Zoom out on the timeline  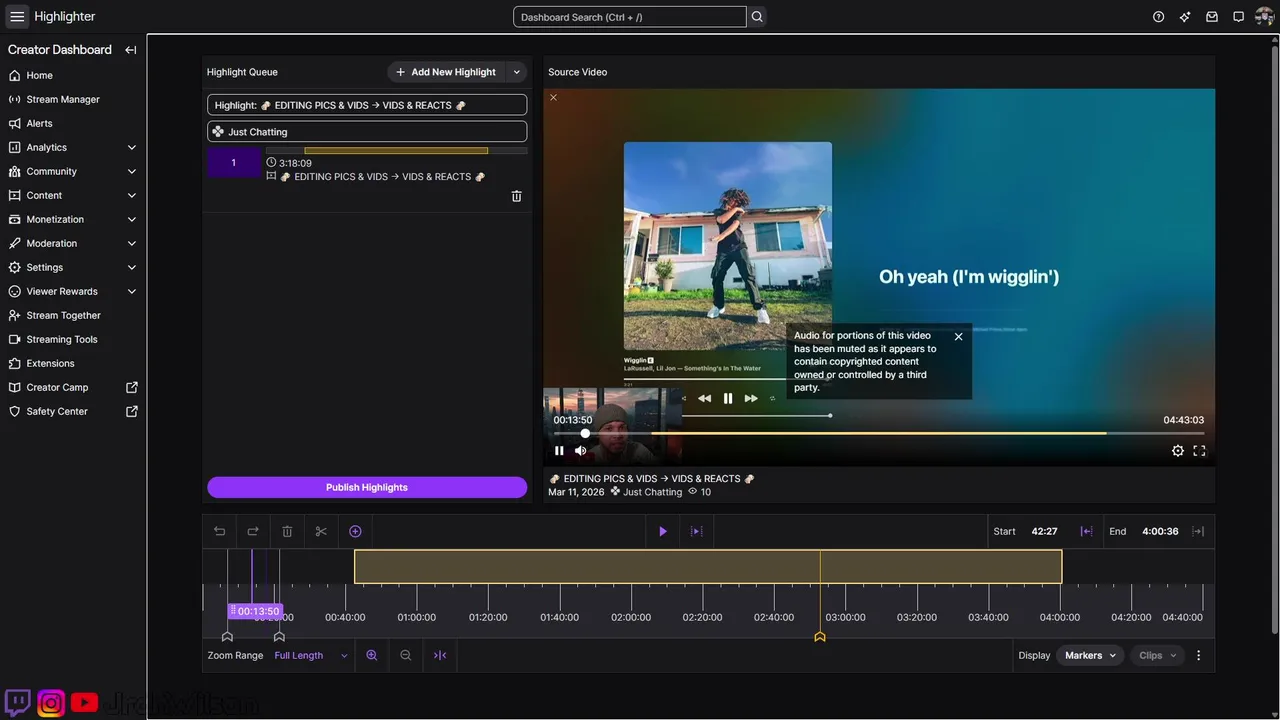click(x=406, y=655)
